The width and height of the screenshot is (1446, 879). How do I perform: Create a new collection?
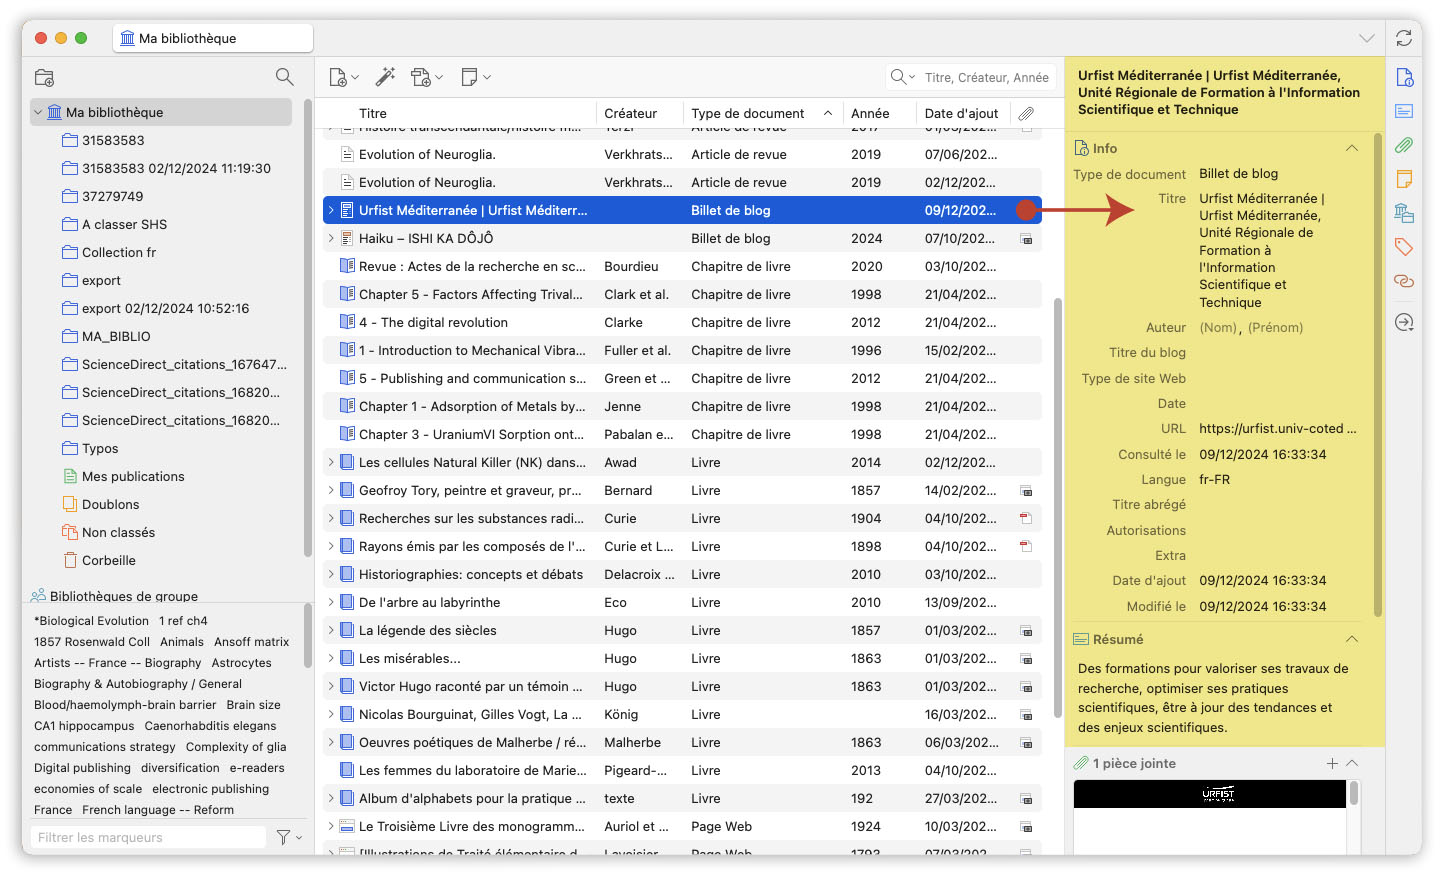(x=42, y=77)
